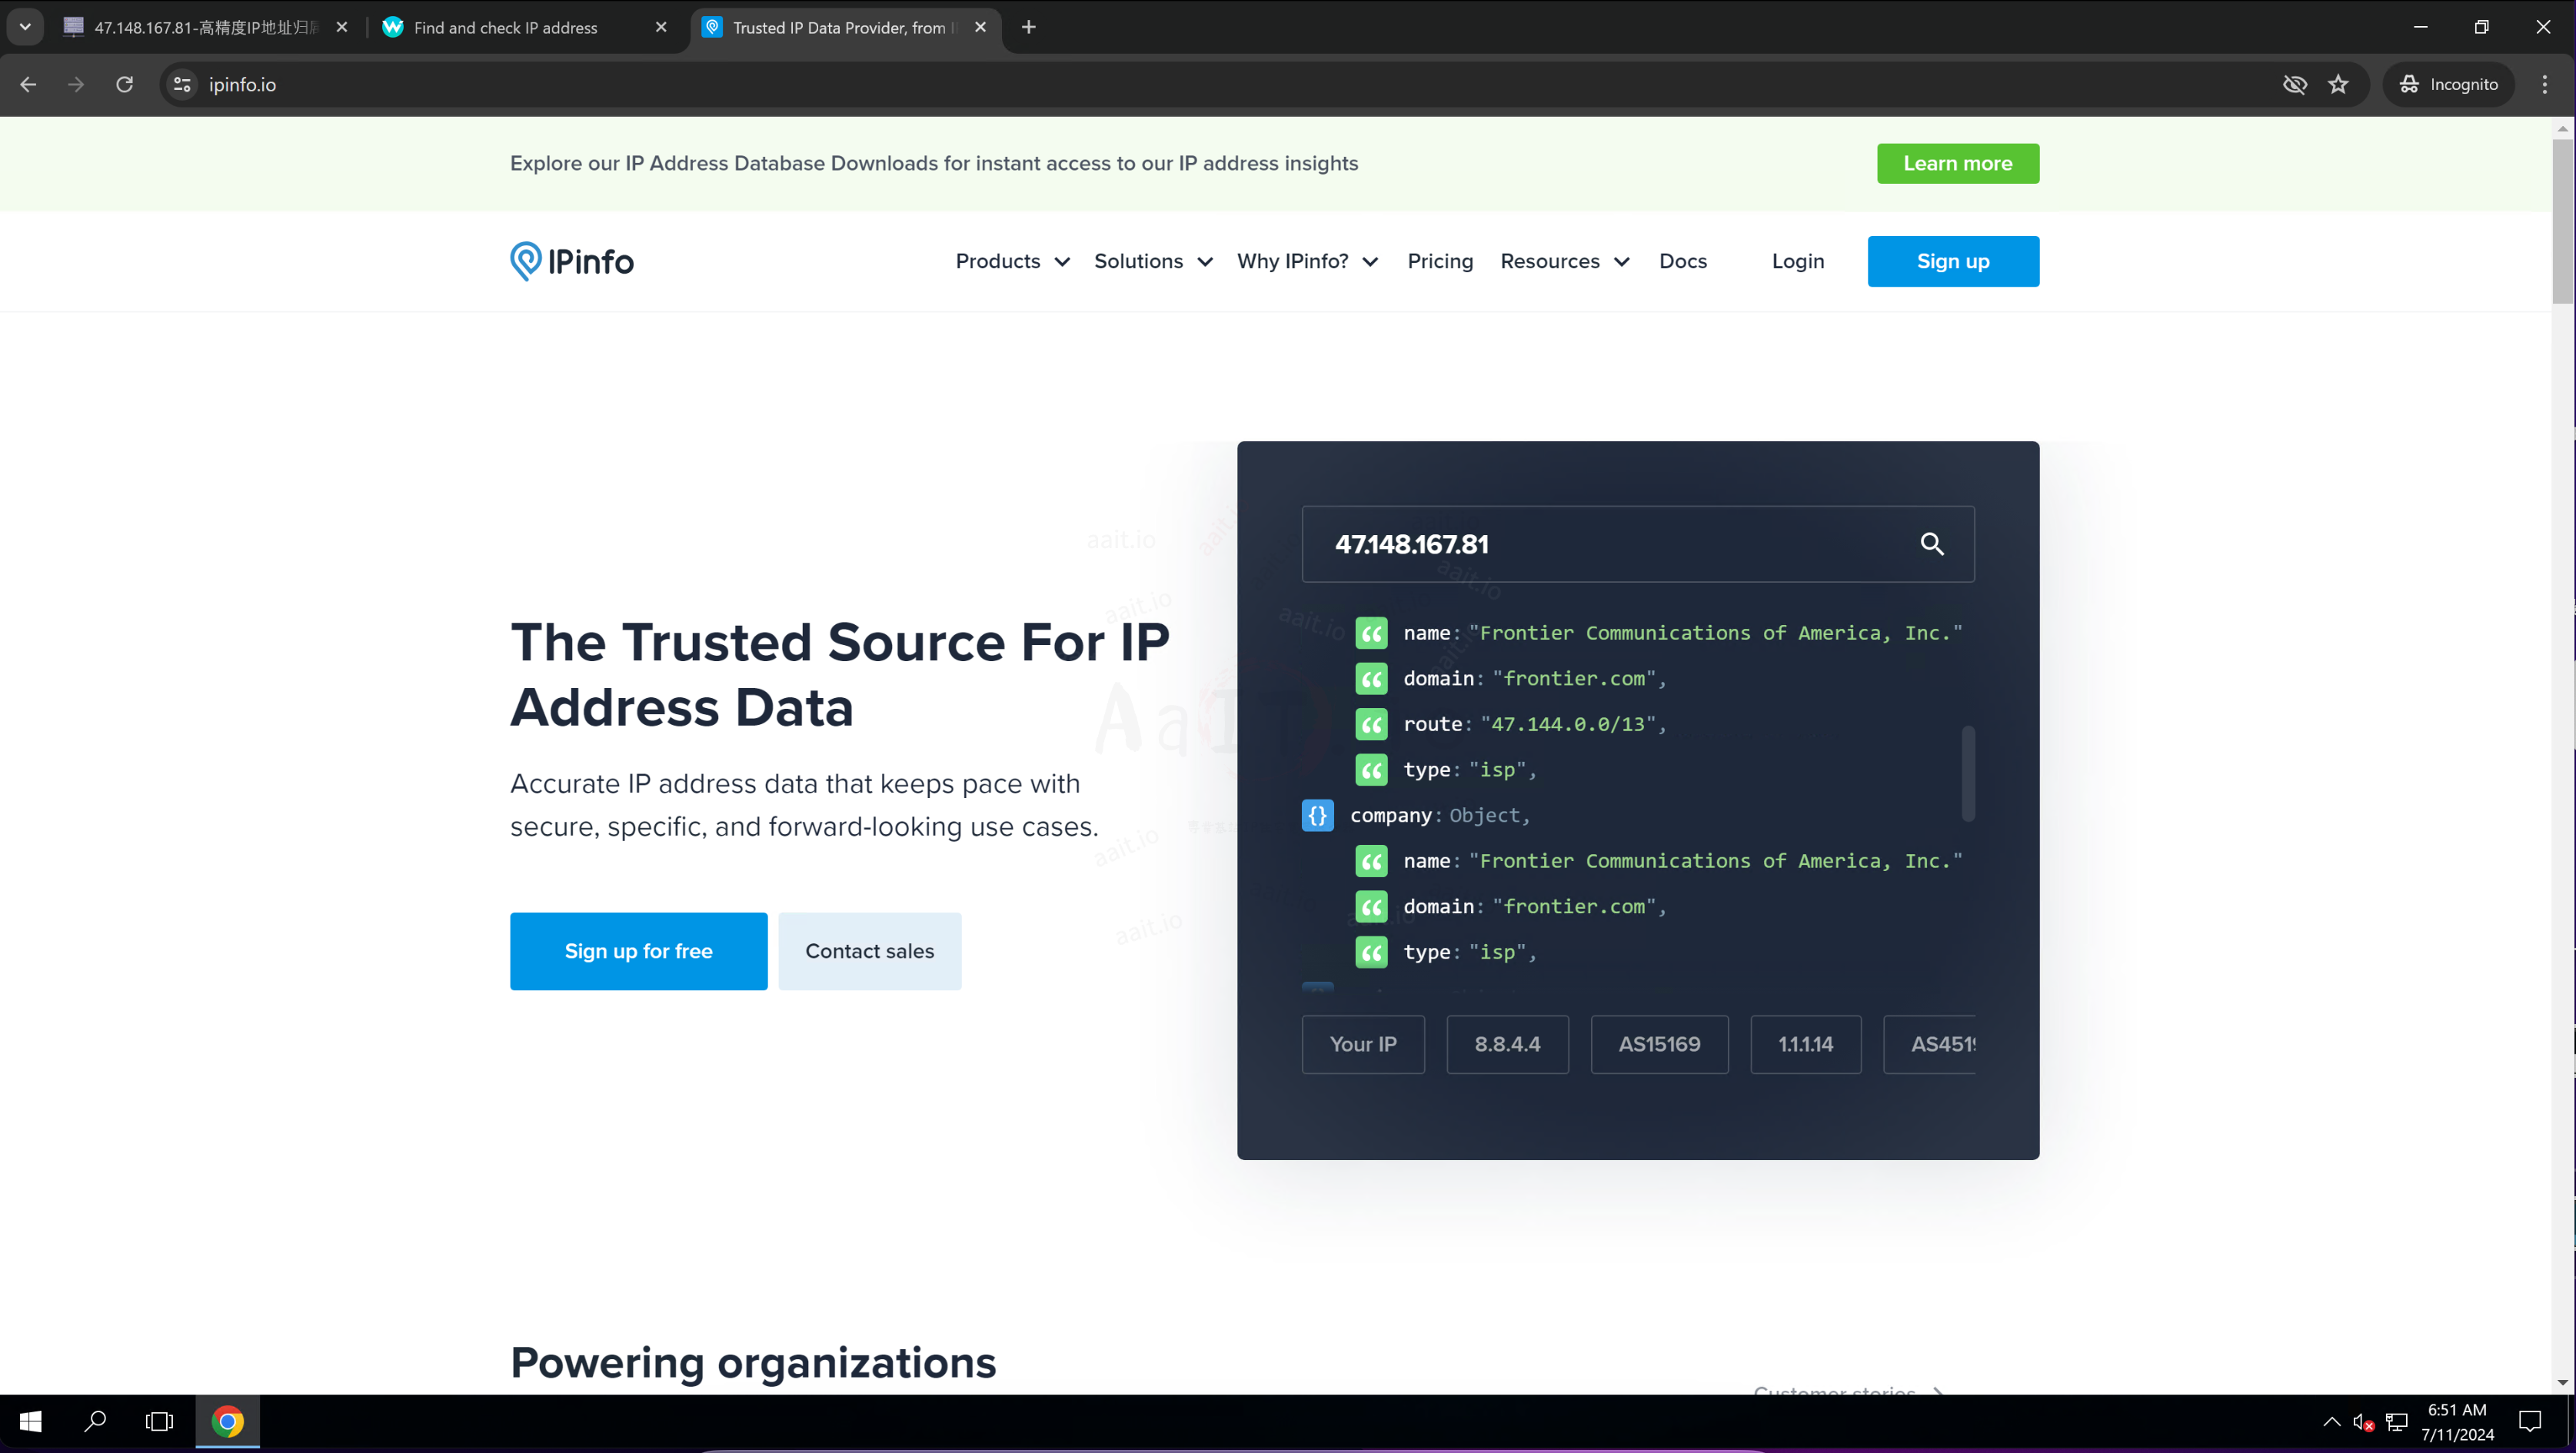Select the 1.1.1.14 sample IP

pos(1805,1044)
